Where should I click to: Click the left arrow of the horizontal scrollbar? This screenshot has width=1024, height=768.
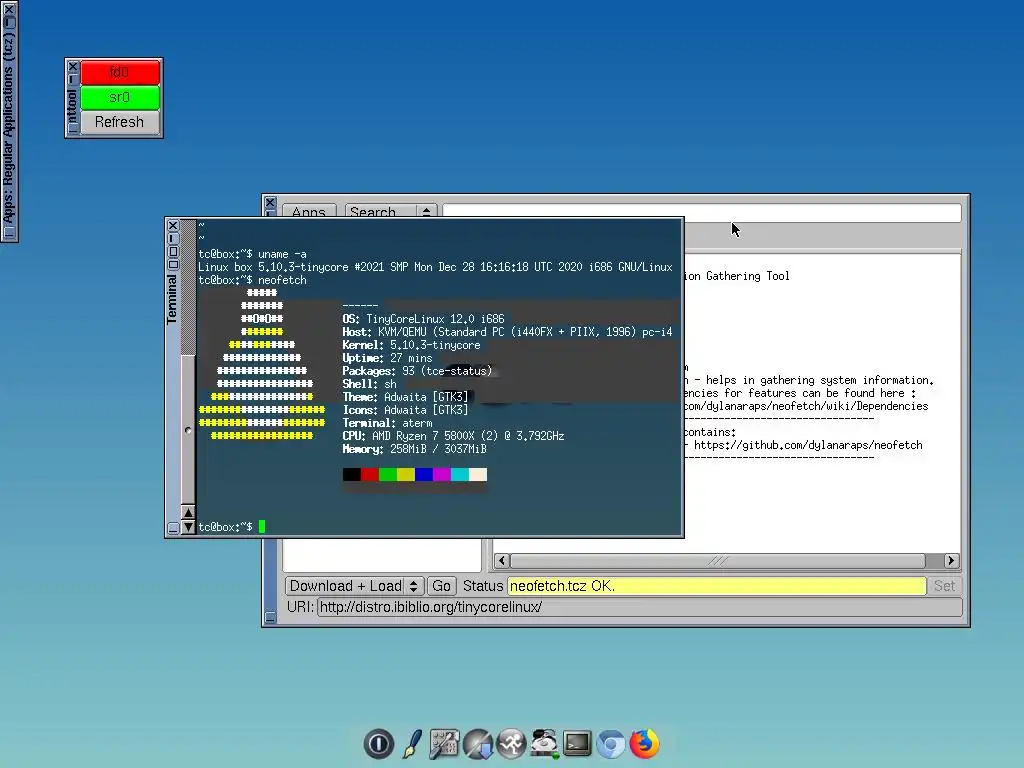[502, 561]
